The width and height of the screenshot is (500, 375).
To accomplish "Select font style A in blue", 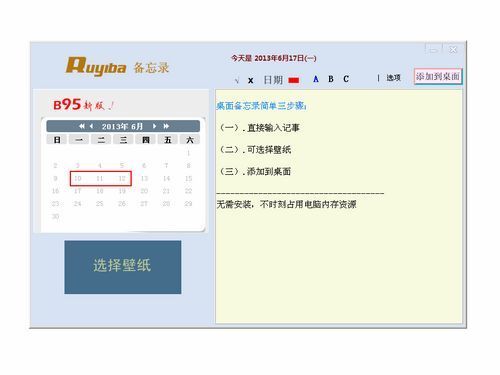I will coord(316,79).
